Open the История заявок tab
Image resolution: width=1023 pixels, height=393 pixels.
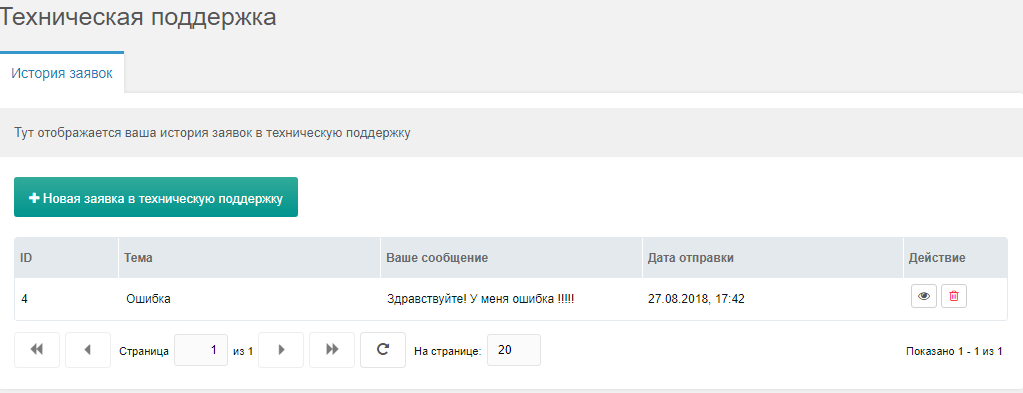62,73
